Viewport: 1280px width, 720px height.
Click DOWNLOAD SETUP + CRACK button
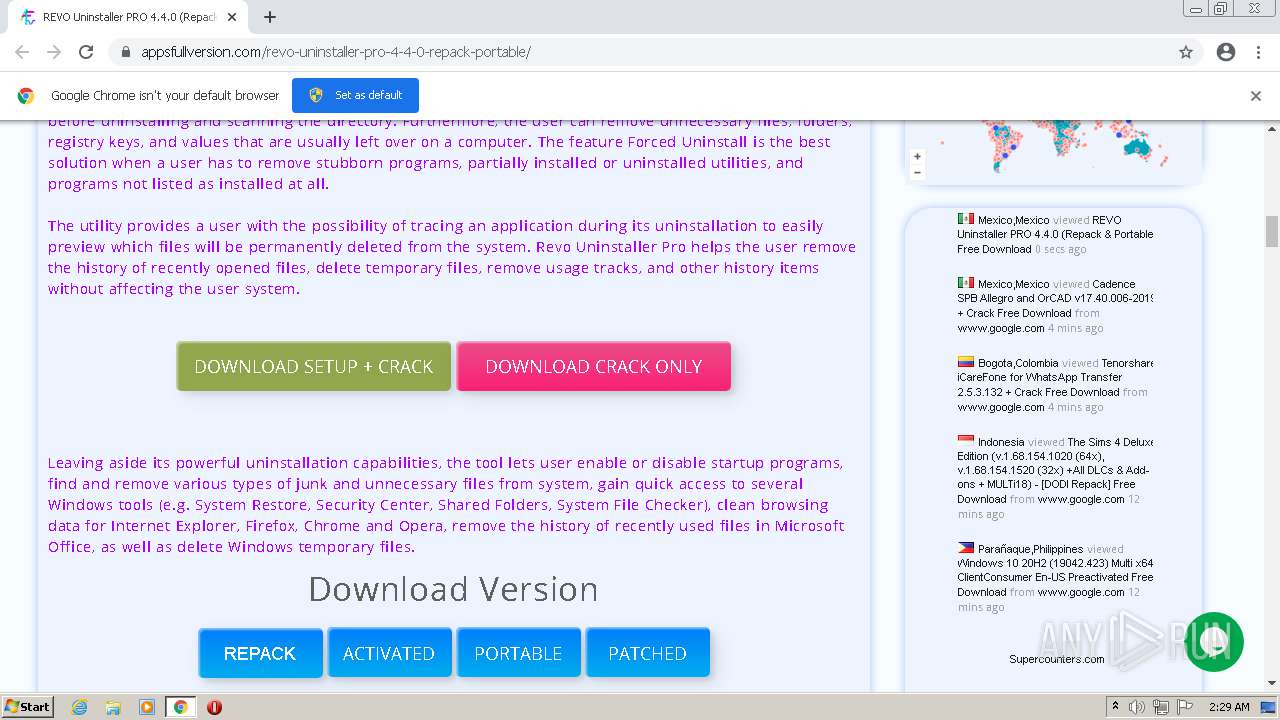(x=314, y=366)
